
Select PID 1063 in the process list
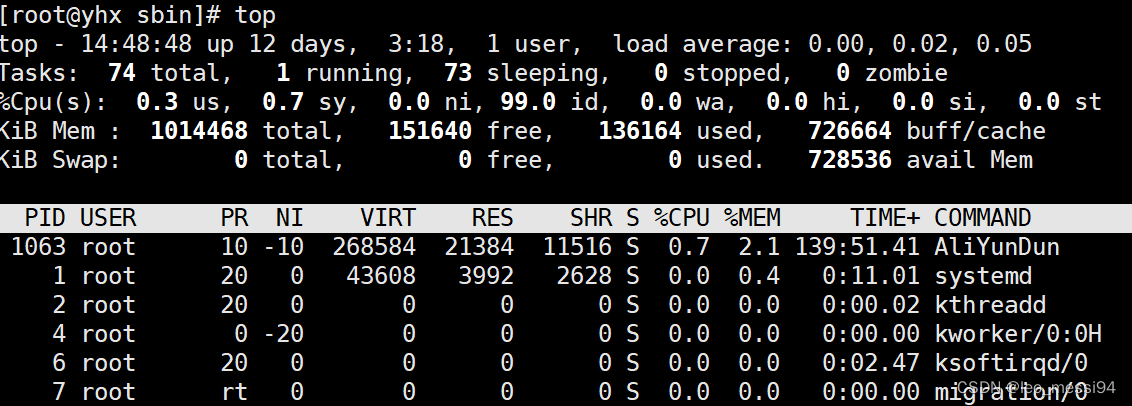click(x=38, y=247)
